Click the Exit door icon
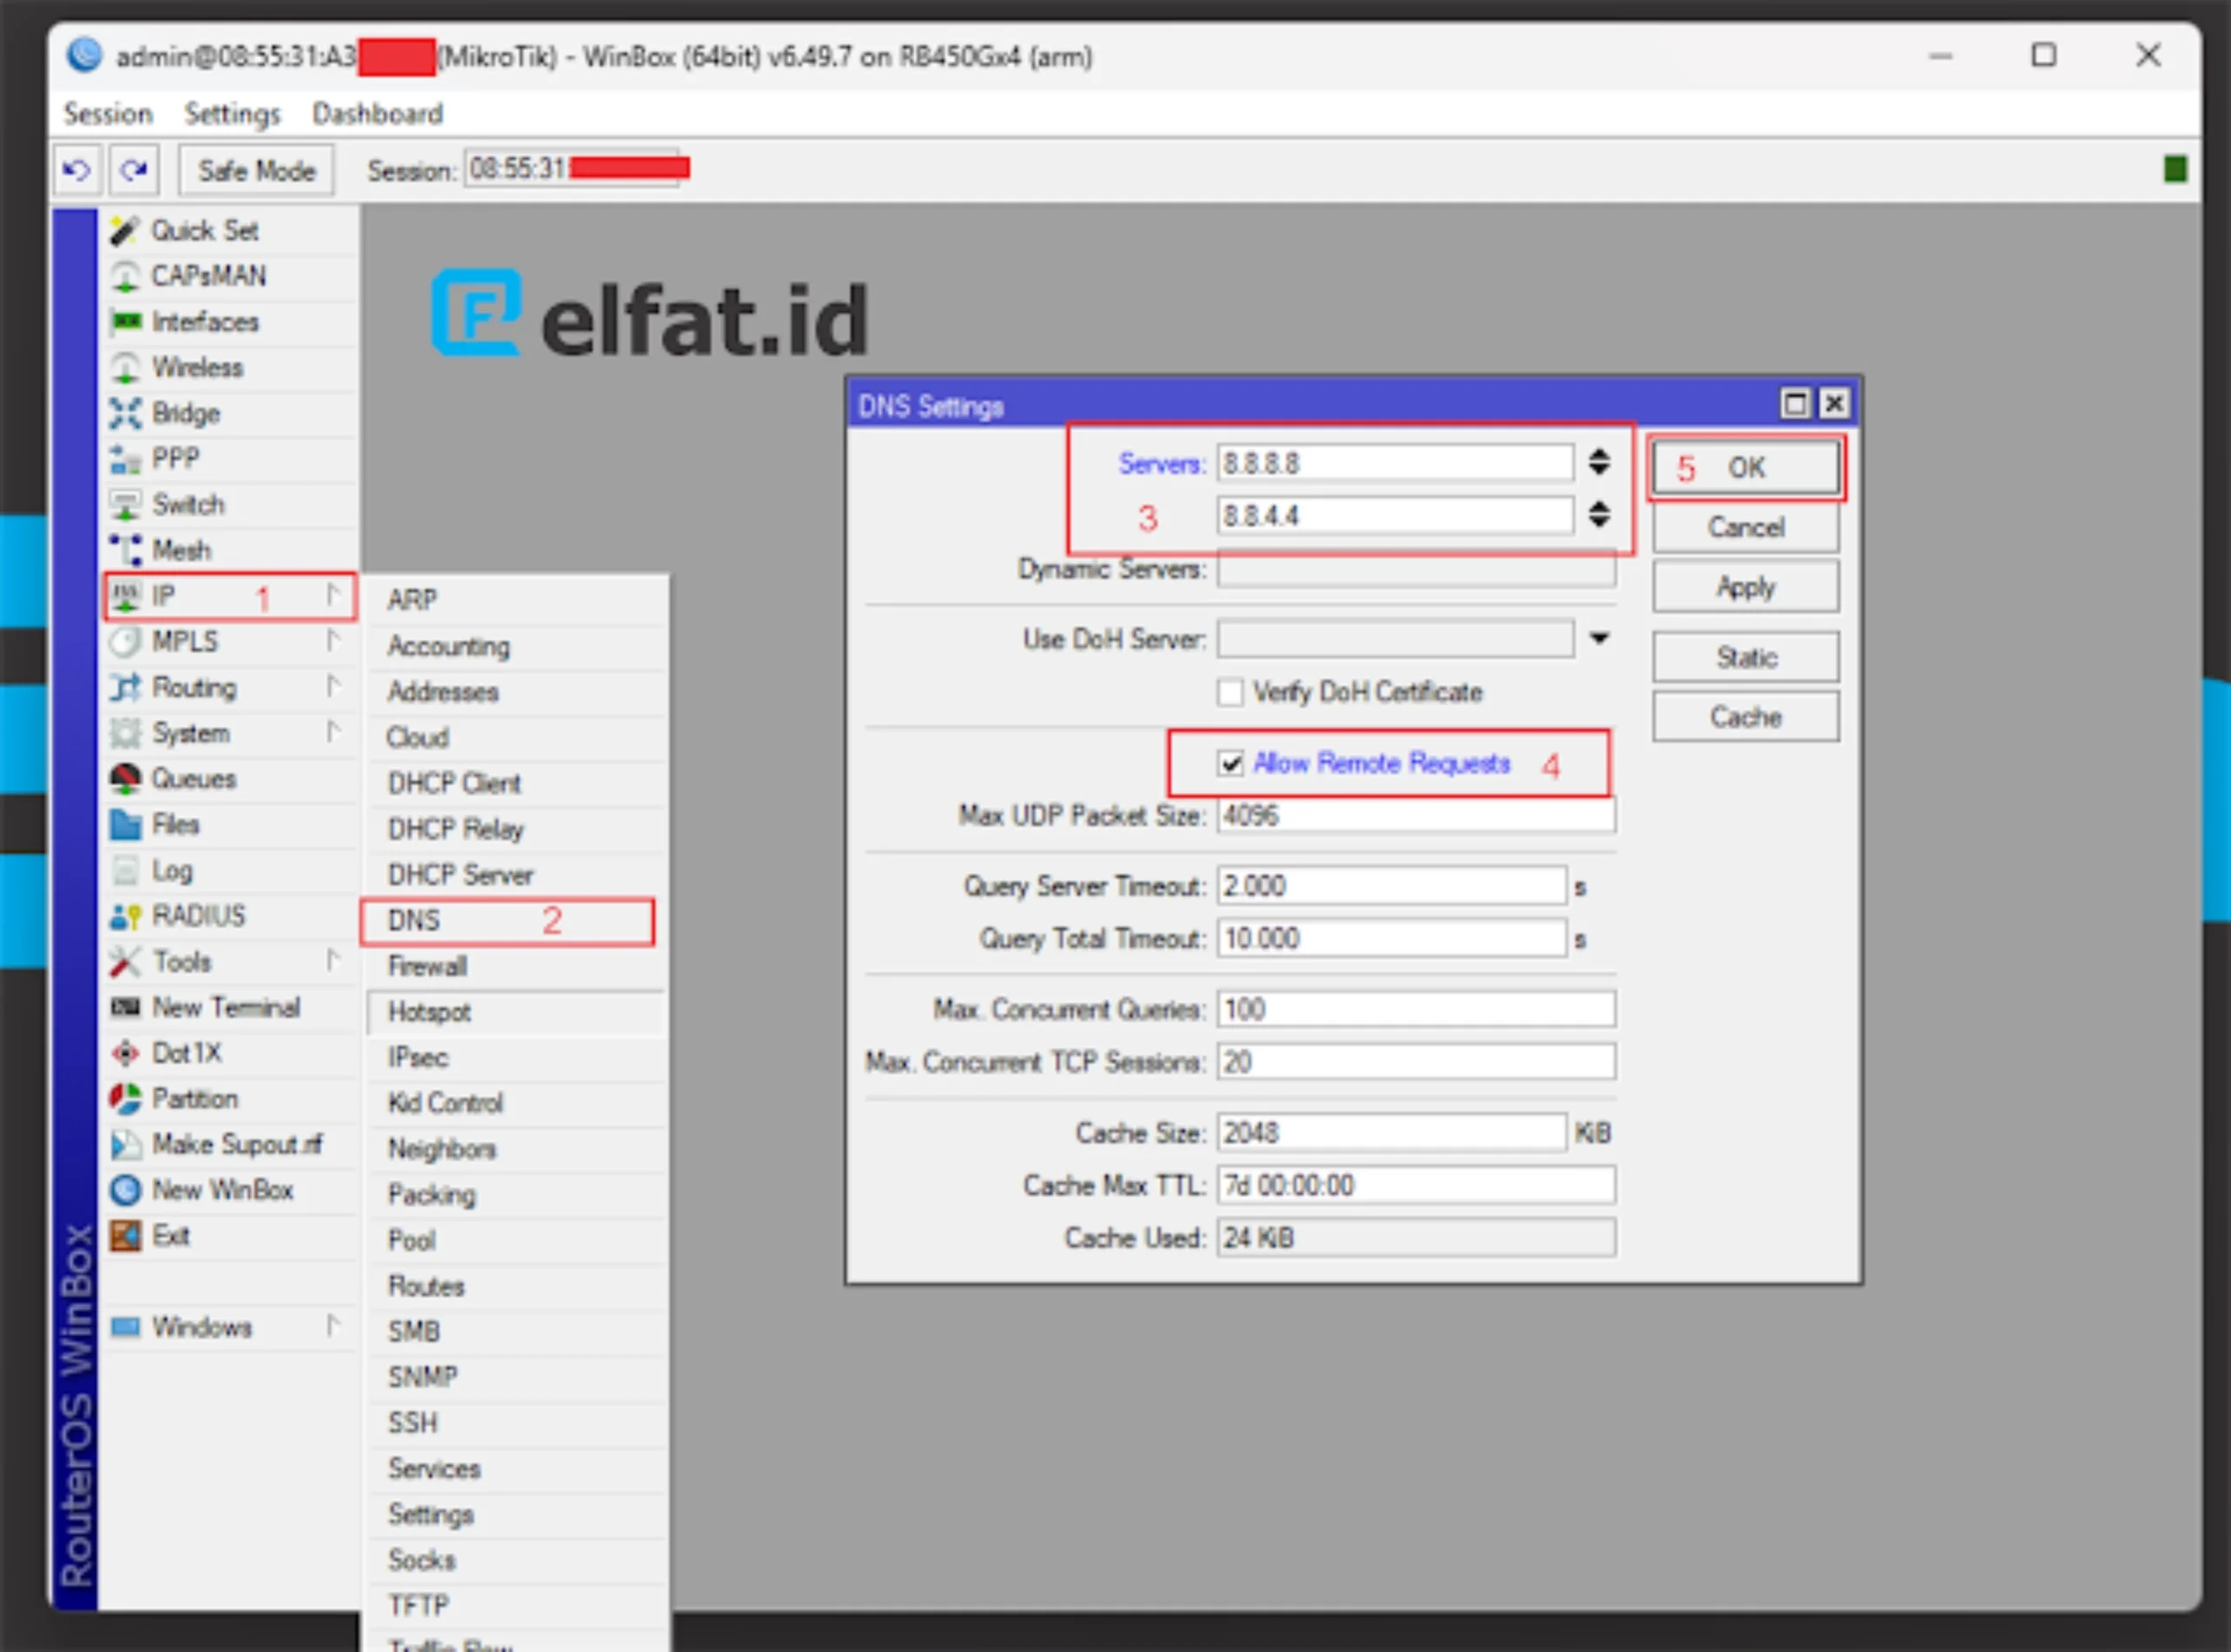This screenshot has height=1652, width=2231. (x=125, y=1236)
